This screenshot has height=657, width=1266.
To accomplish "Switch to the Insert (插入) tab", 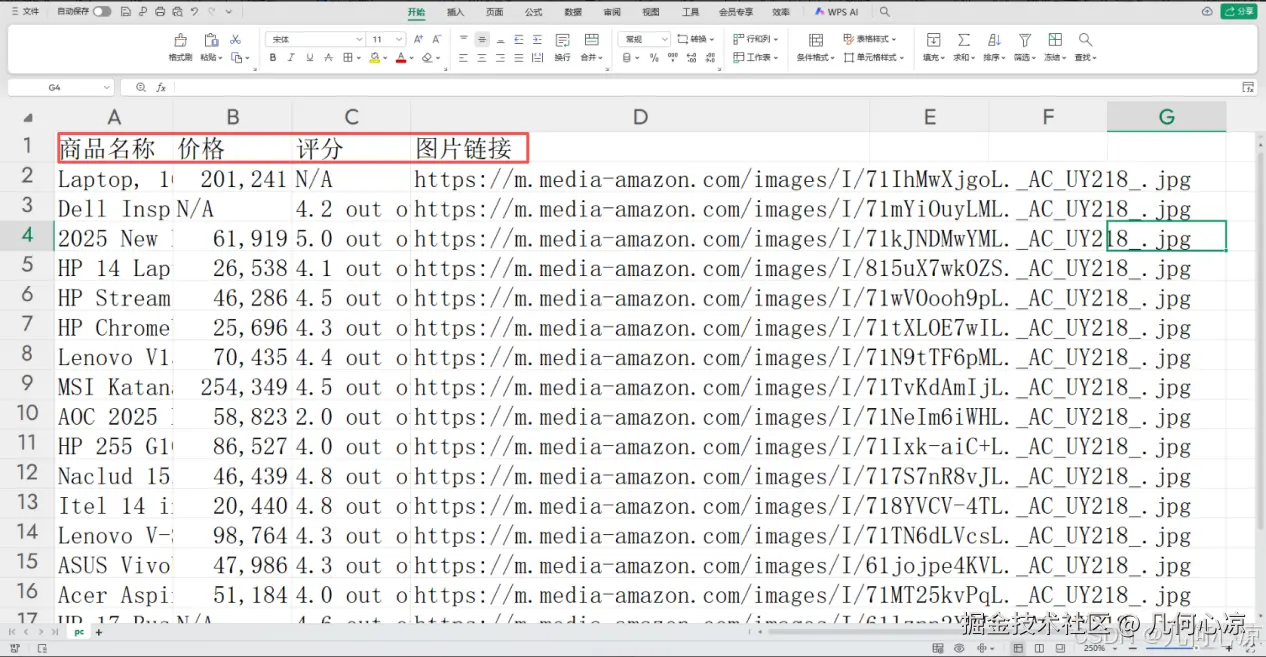I will click(x=455, y=12).
